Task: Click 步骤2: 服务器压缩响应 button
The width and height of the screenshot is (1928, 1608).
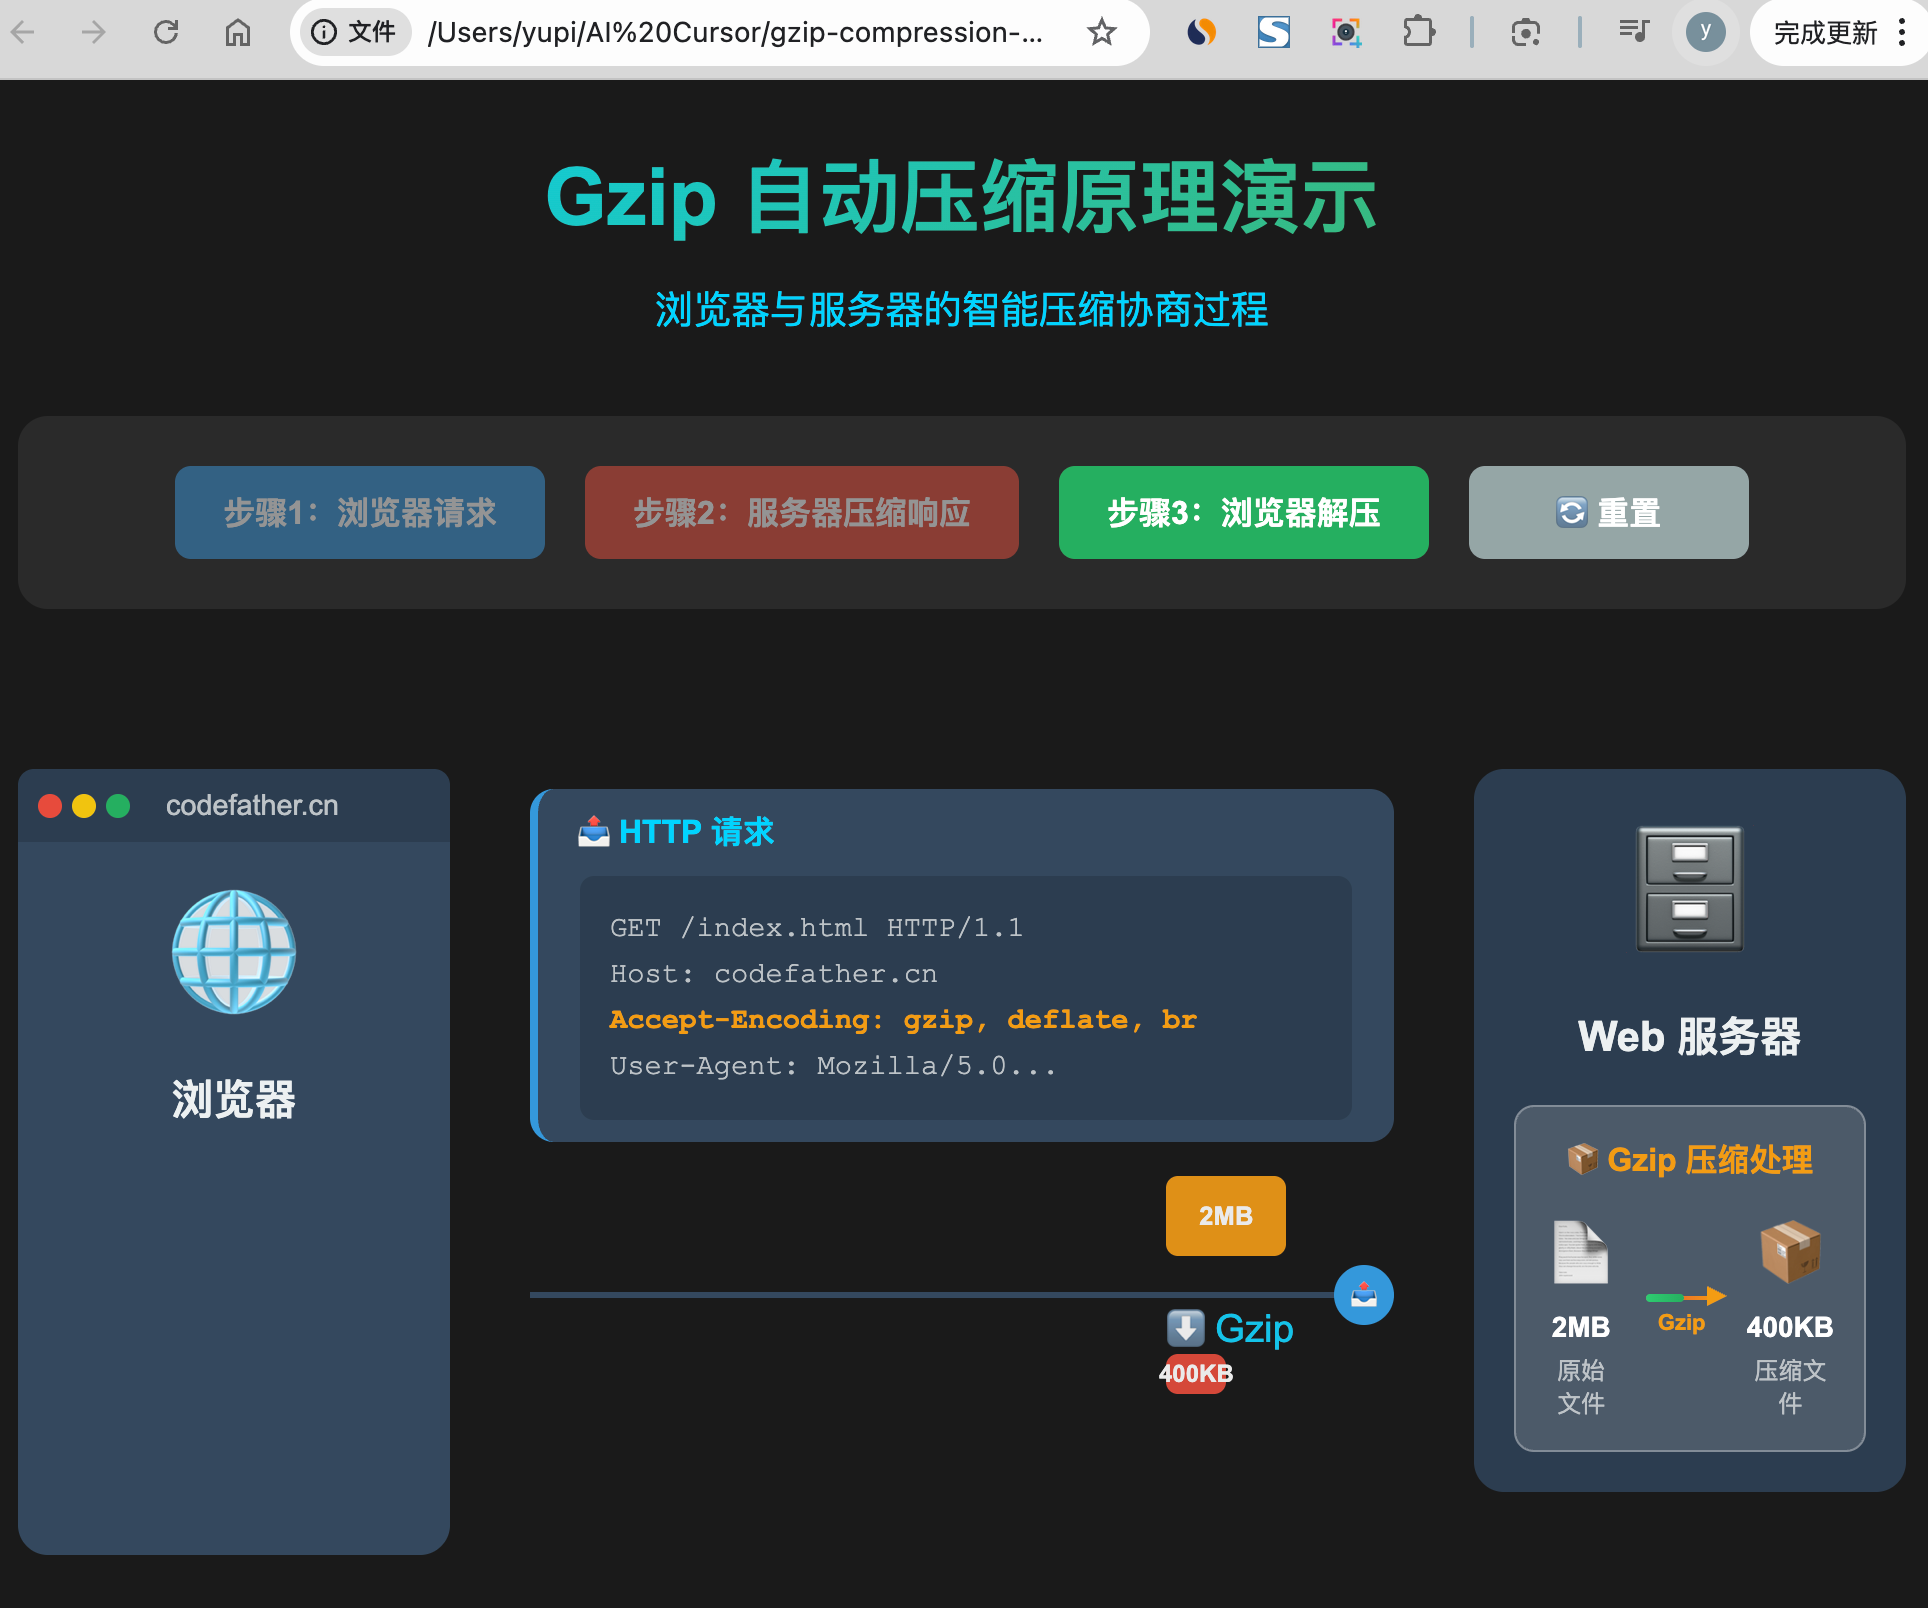Action: tap(801, 512)
